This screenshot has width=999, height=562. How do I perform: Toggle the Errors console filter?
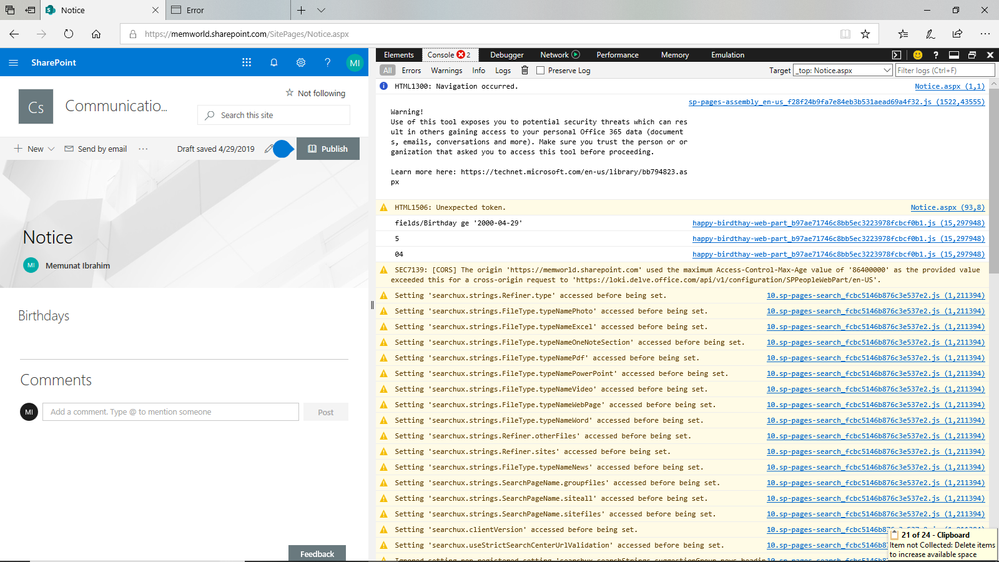click(x=411, y=71)
